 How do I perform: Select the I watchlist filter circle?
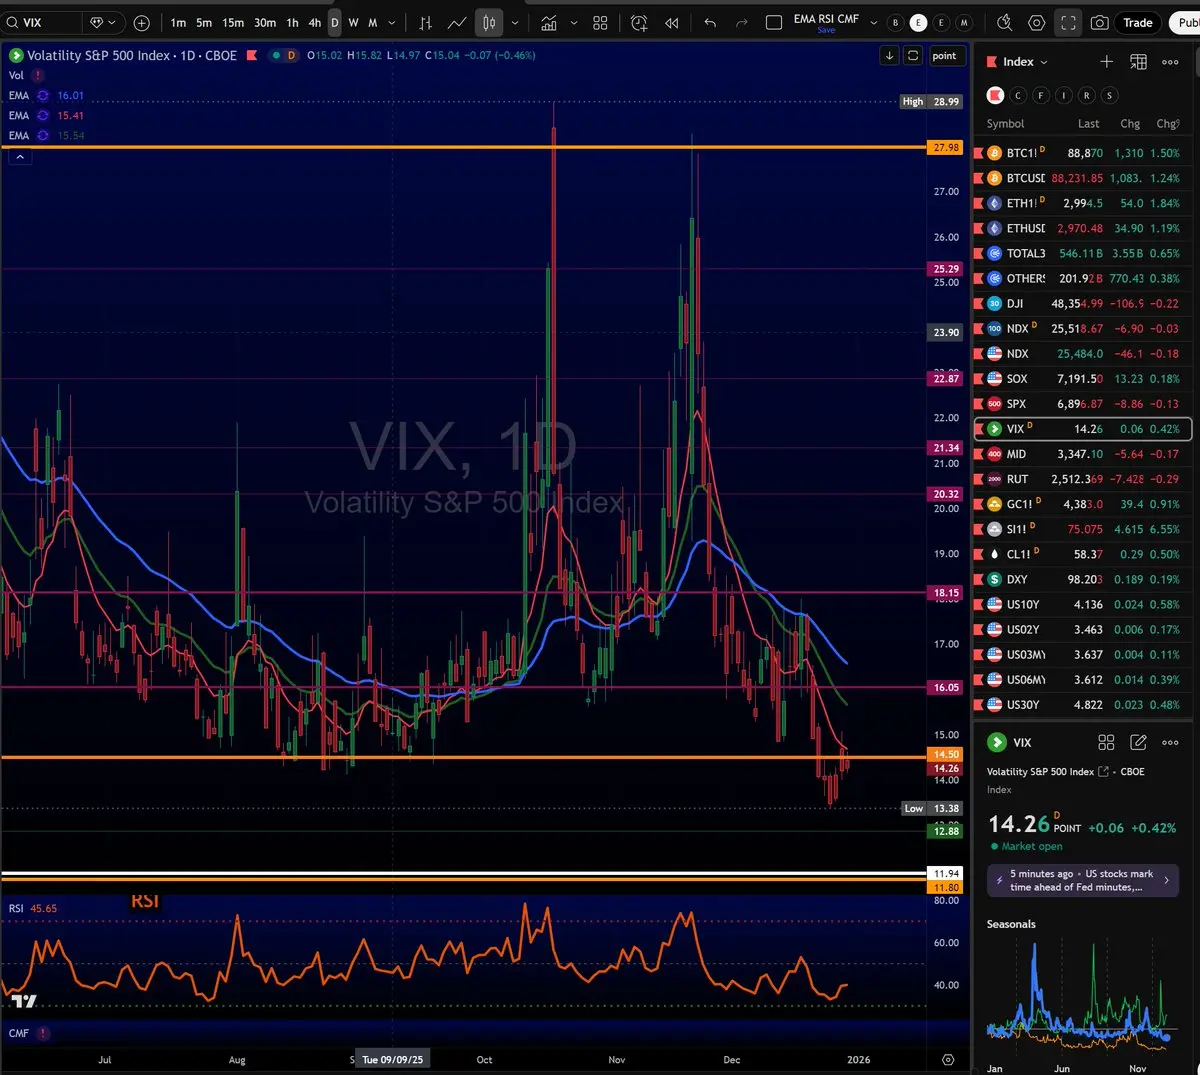tap(1064, 95)
